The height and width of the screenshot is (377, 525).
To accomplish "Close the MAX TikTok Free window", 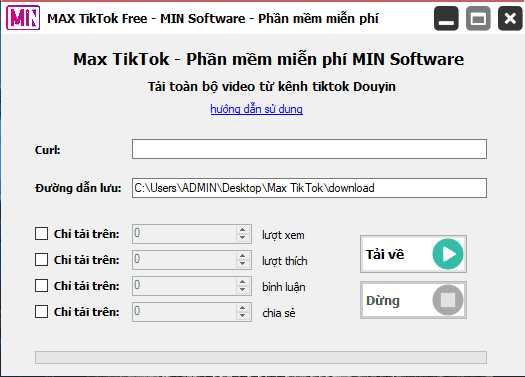I will point(510,18).
